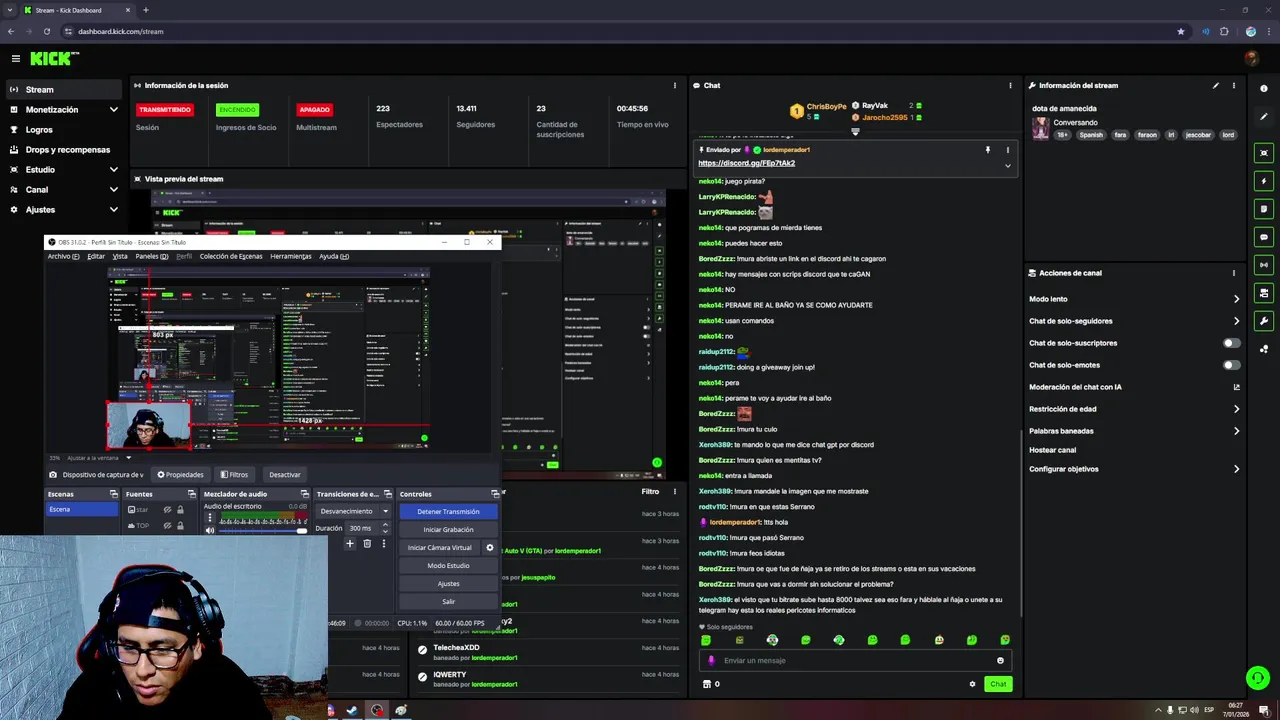Click the broadcast signal icon in the right sidebar
The height and width of the screenshot is (720, 1280).
point(1264,265)
